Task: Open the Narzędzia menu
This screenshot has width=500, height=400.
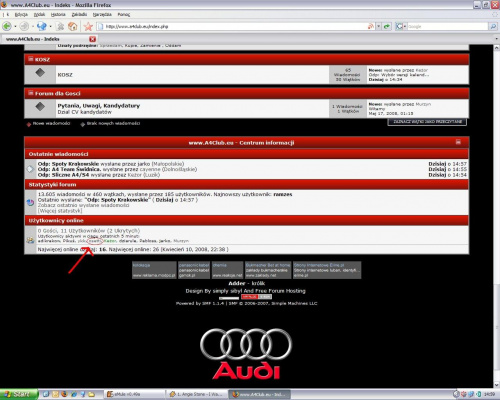Action: (102, 14)
